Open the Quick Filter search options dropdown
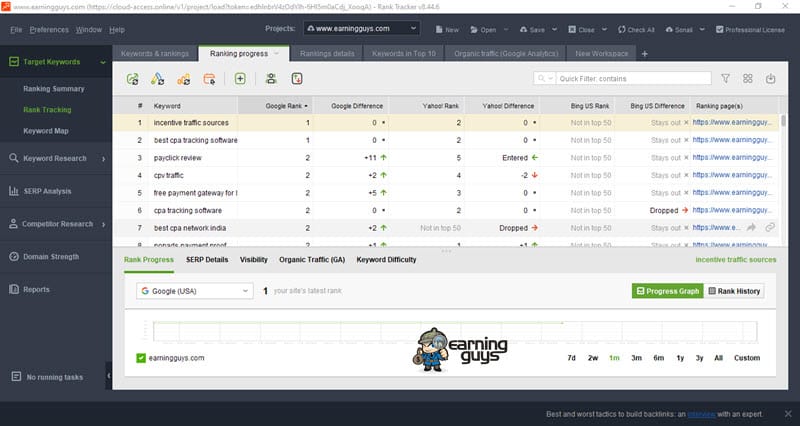800x426 pixels. click(x=545, y=78)
